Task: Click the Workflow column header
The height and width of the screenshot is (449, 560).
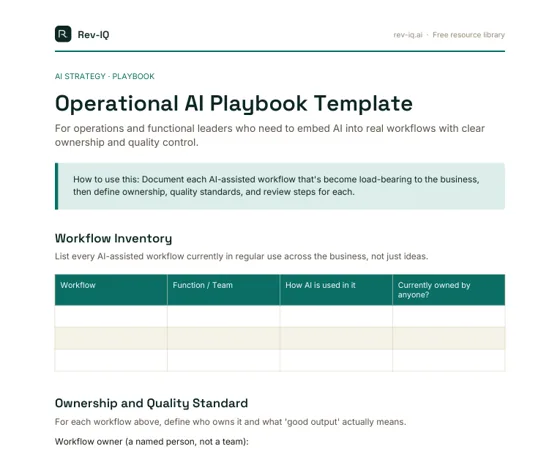Action: [111, 290]
